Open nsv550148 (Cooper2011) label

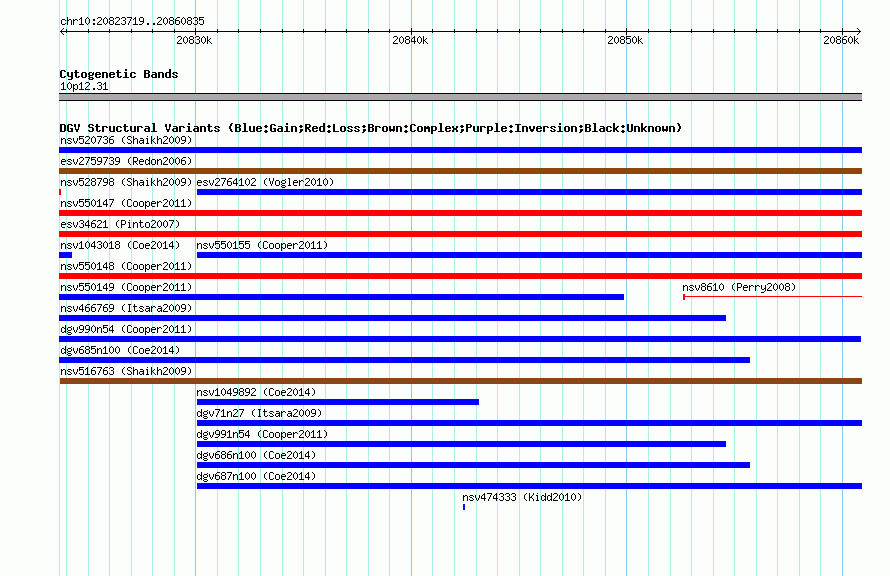(126, 266)
